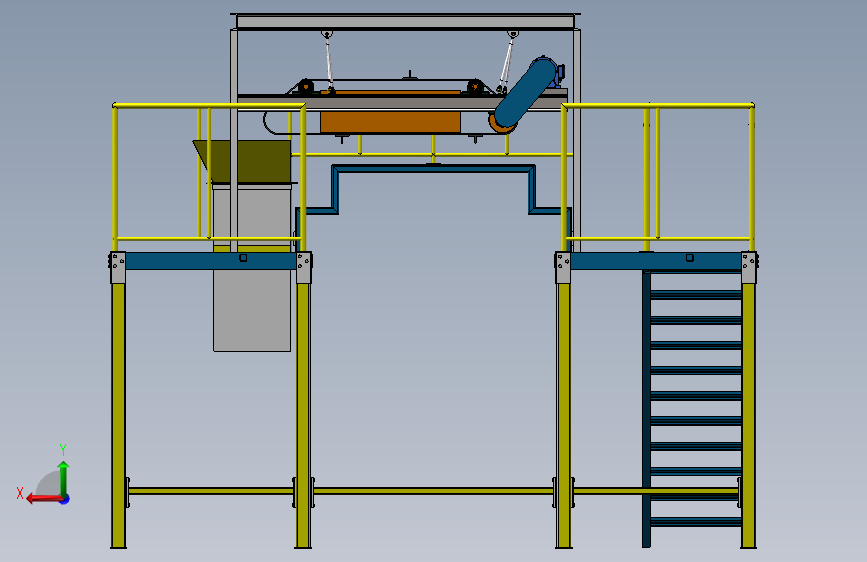867x562 pixels.
Task: Click the green Y axis arrow of the triad
Action: coord(64,478)
